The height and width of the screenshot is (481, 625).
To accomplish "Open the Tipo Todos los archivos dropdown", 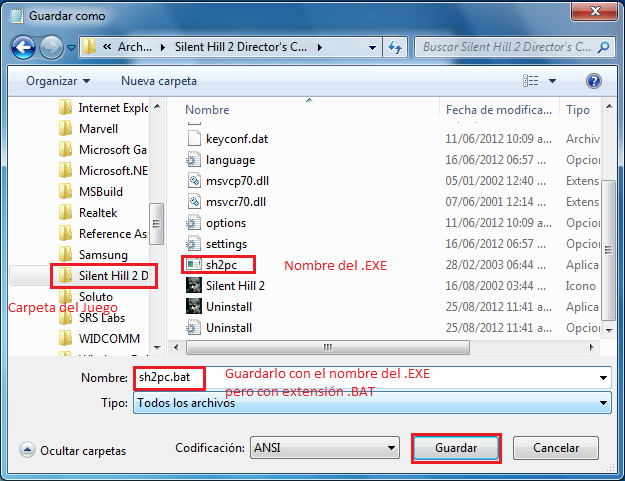I will (372, 403).
